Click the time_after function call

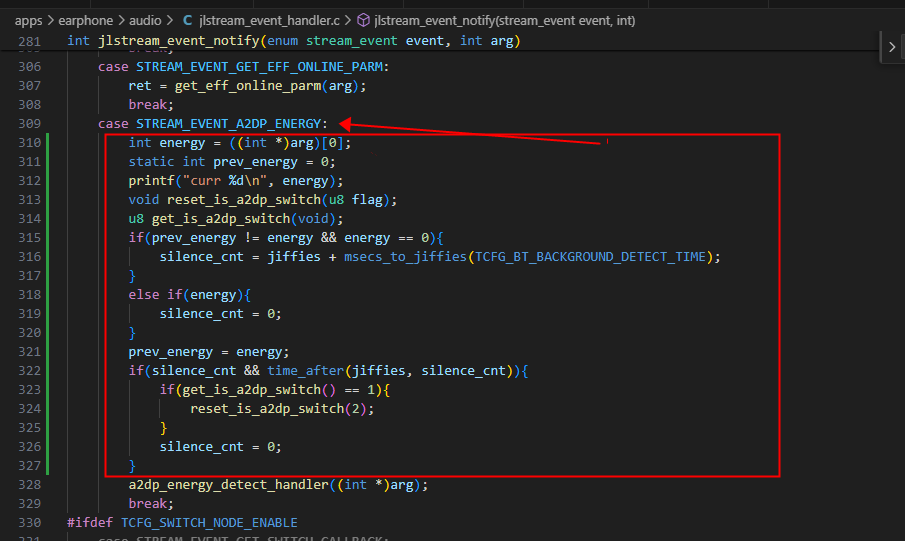click(305, 371)
